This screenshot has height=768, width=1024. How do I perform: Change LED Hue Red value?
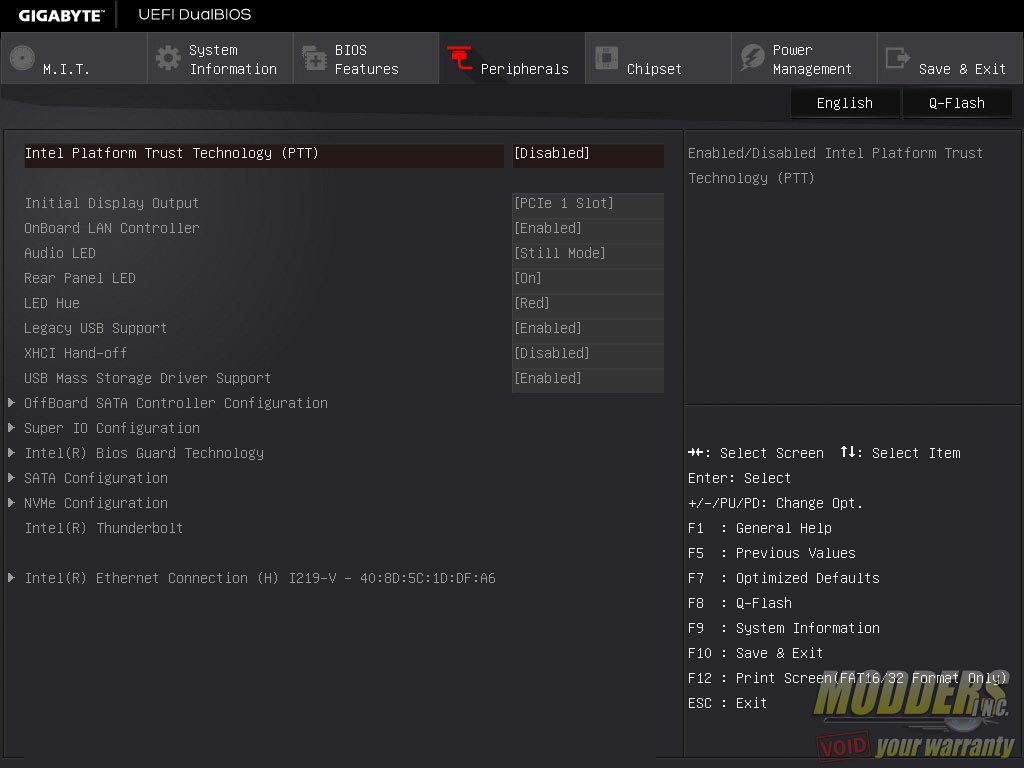coord(588,304)
